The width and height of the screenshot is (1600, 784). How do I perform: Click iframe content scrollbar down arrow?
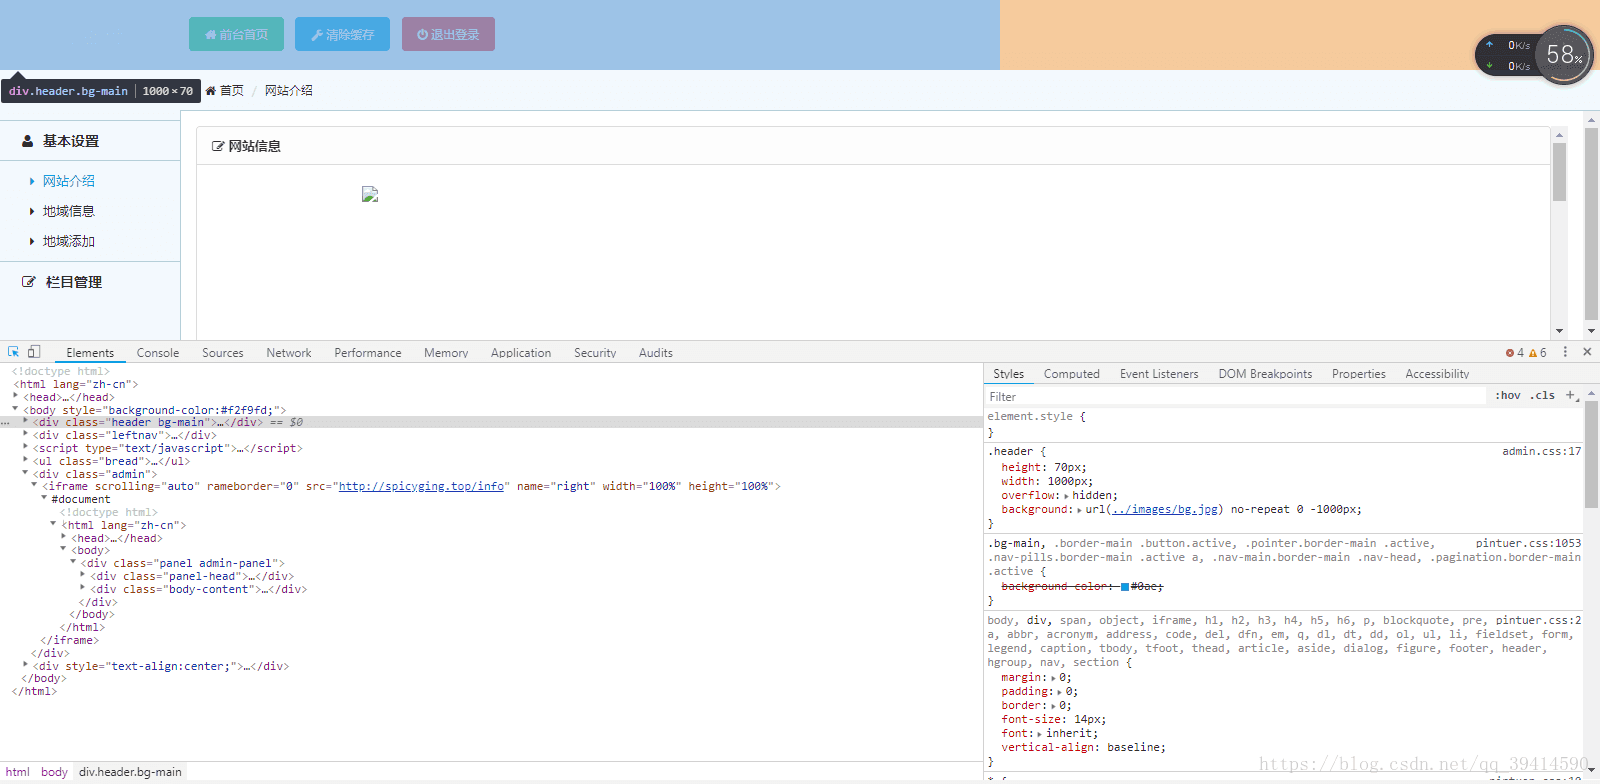click(x=1559, y=331)
